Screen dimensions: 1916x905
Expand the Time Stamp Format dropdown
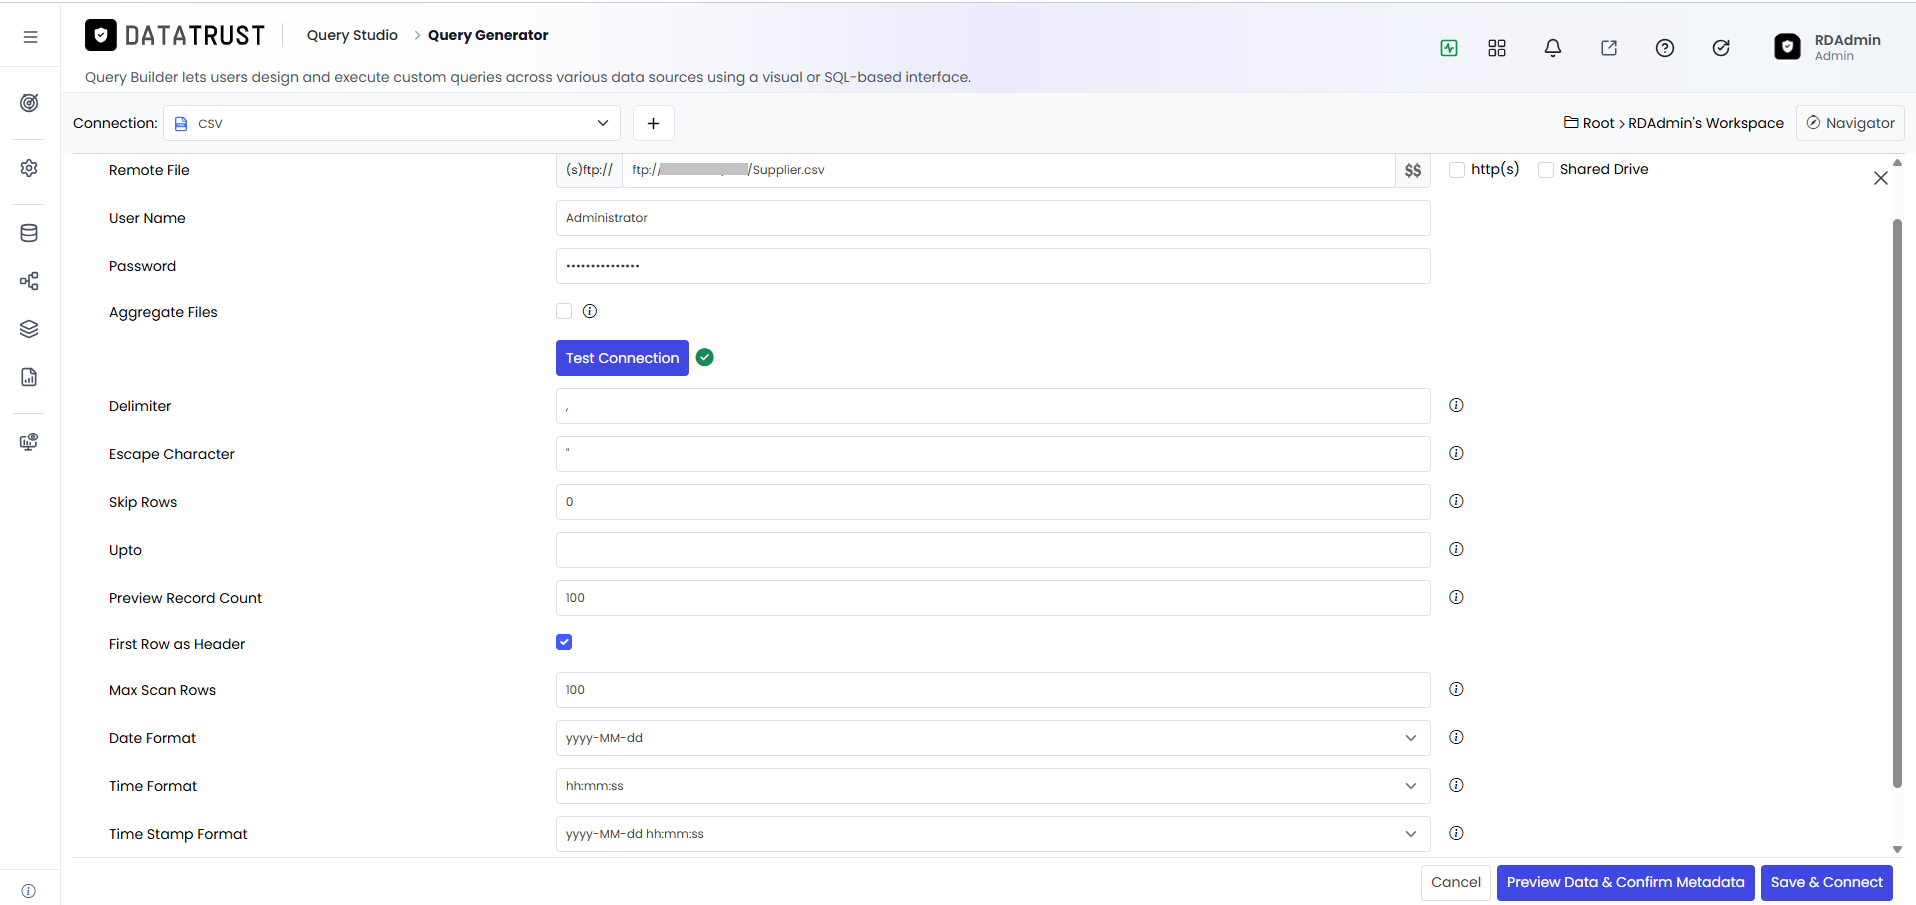point(992,834)
